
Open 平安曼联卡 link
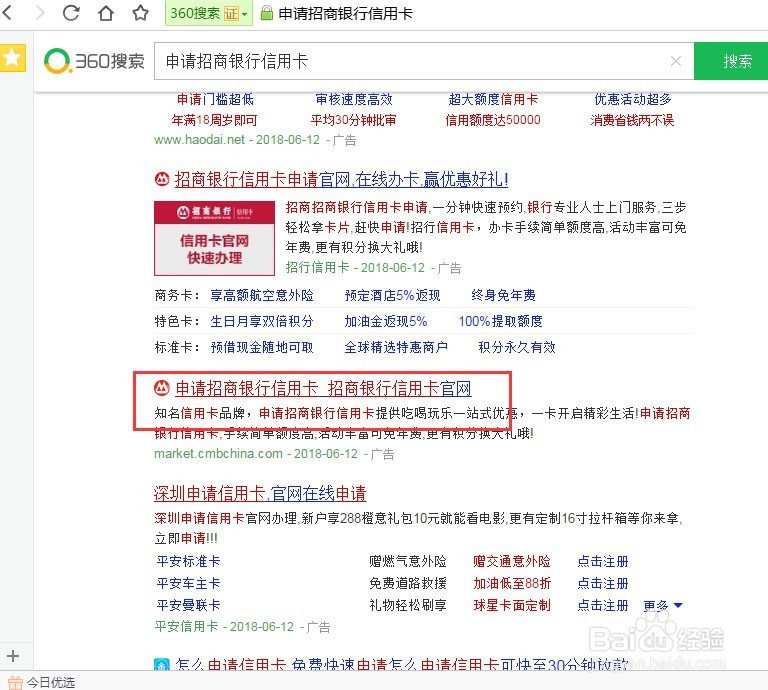coord(188,605)
